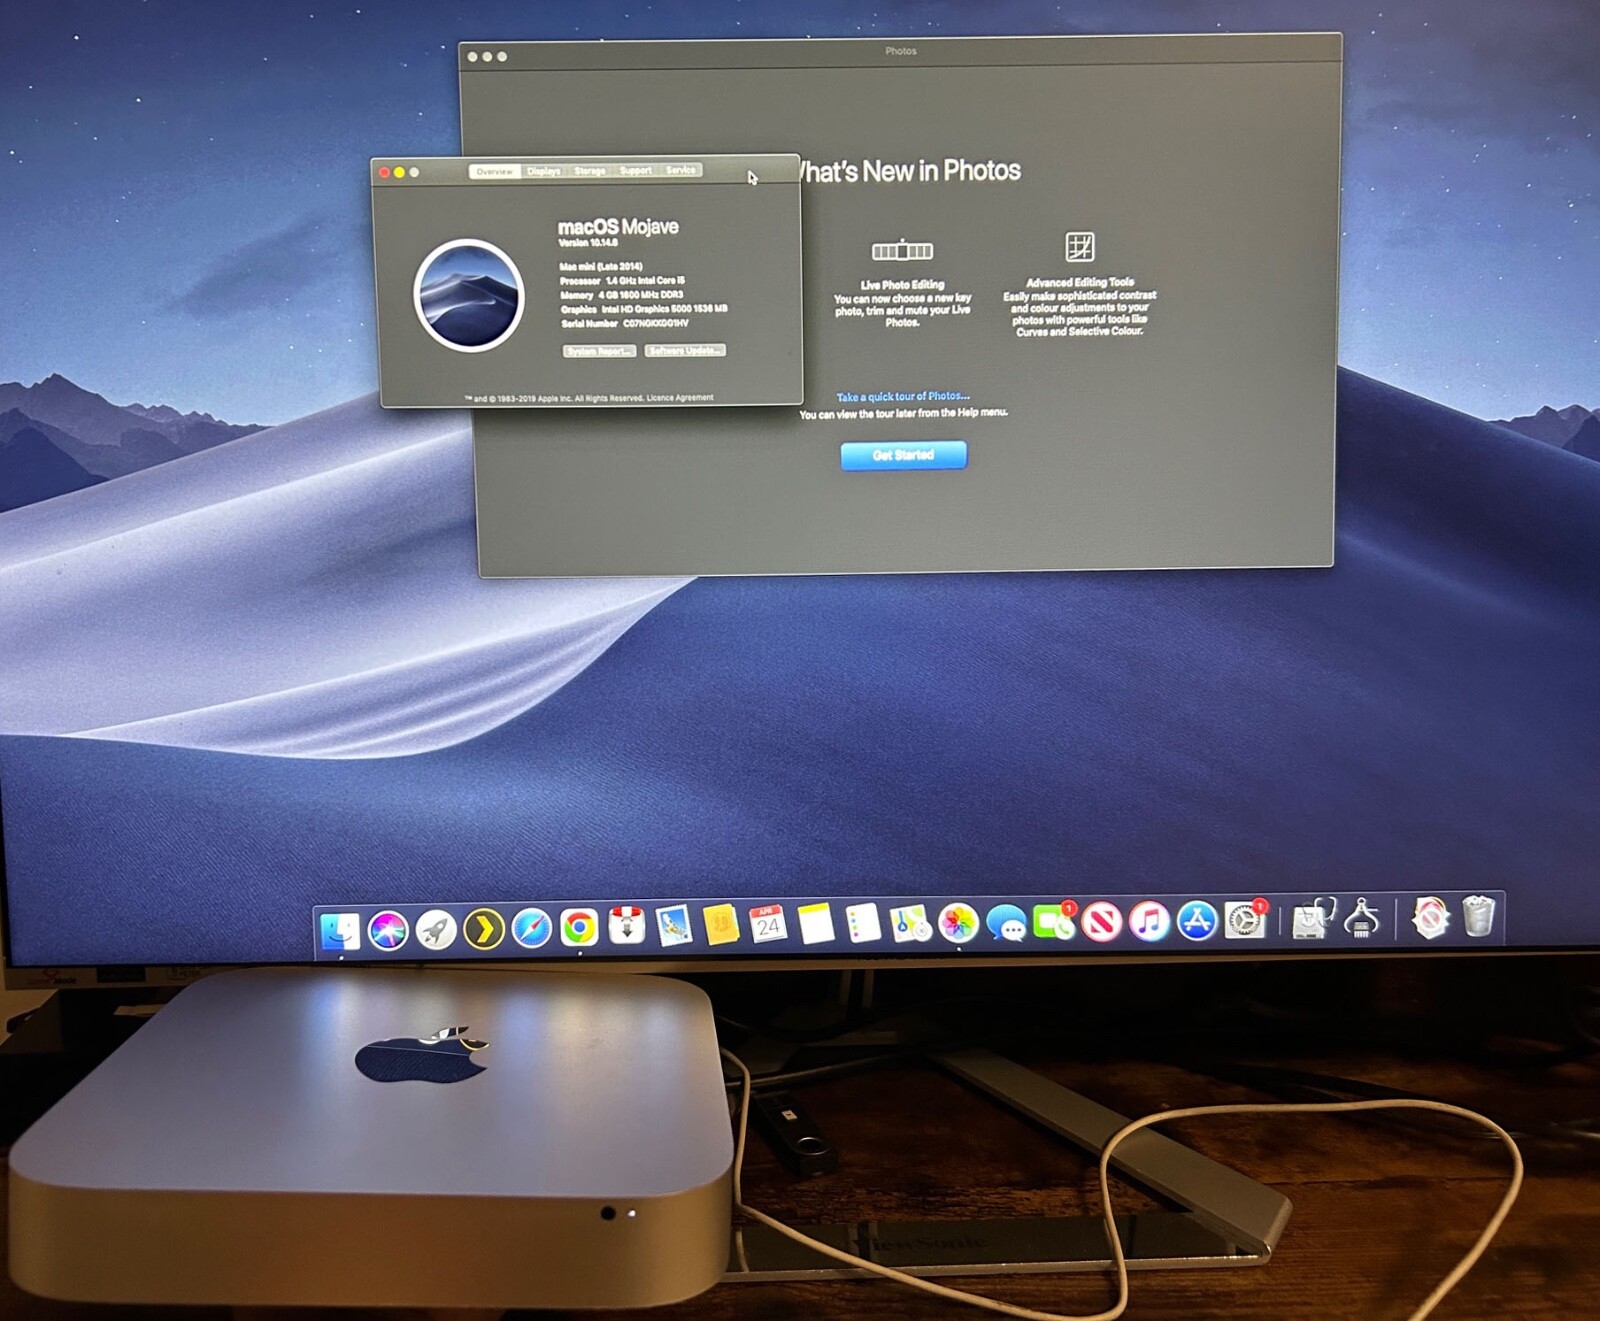Select the Overview tab

pos(494,171)
